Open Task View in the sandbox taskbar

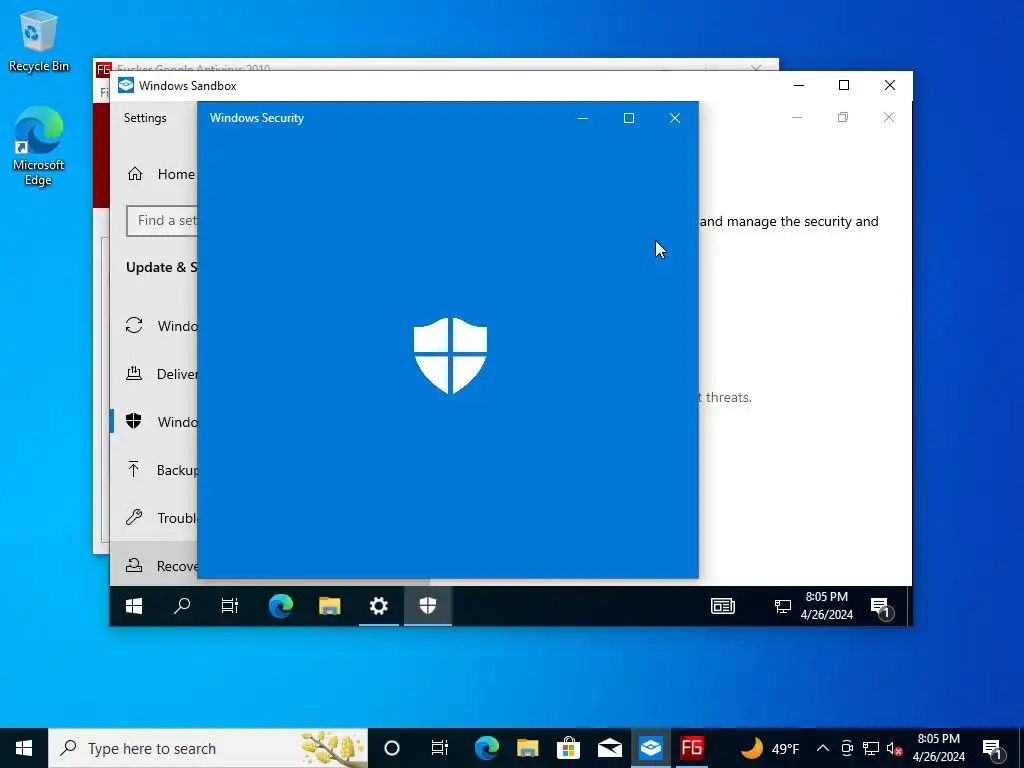[x=230, y=606]
